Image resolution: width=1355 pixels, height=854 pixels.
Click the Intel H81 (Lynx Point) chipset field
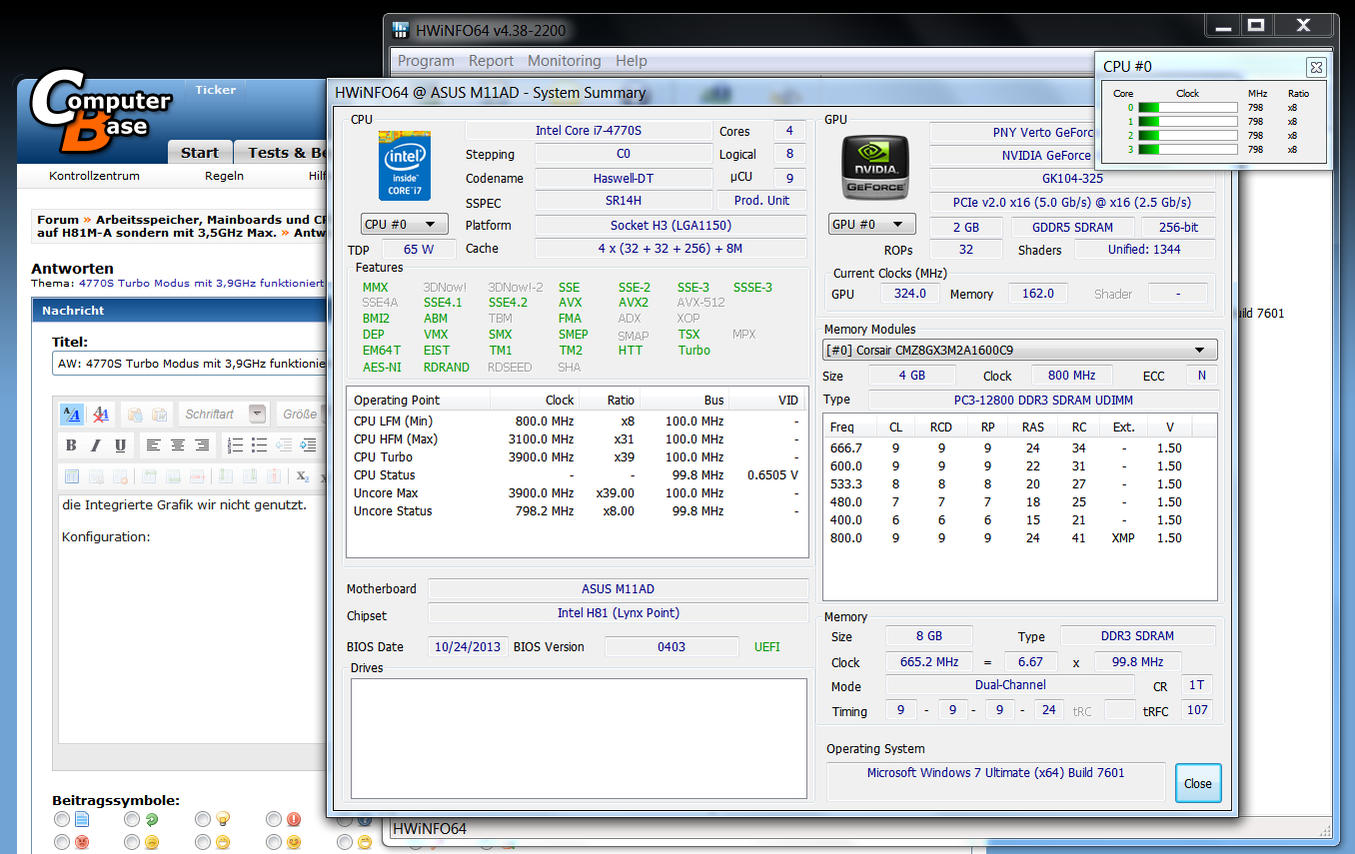tap(618, 613)
